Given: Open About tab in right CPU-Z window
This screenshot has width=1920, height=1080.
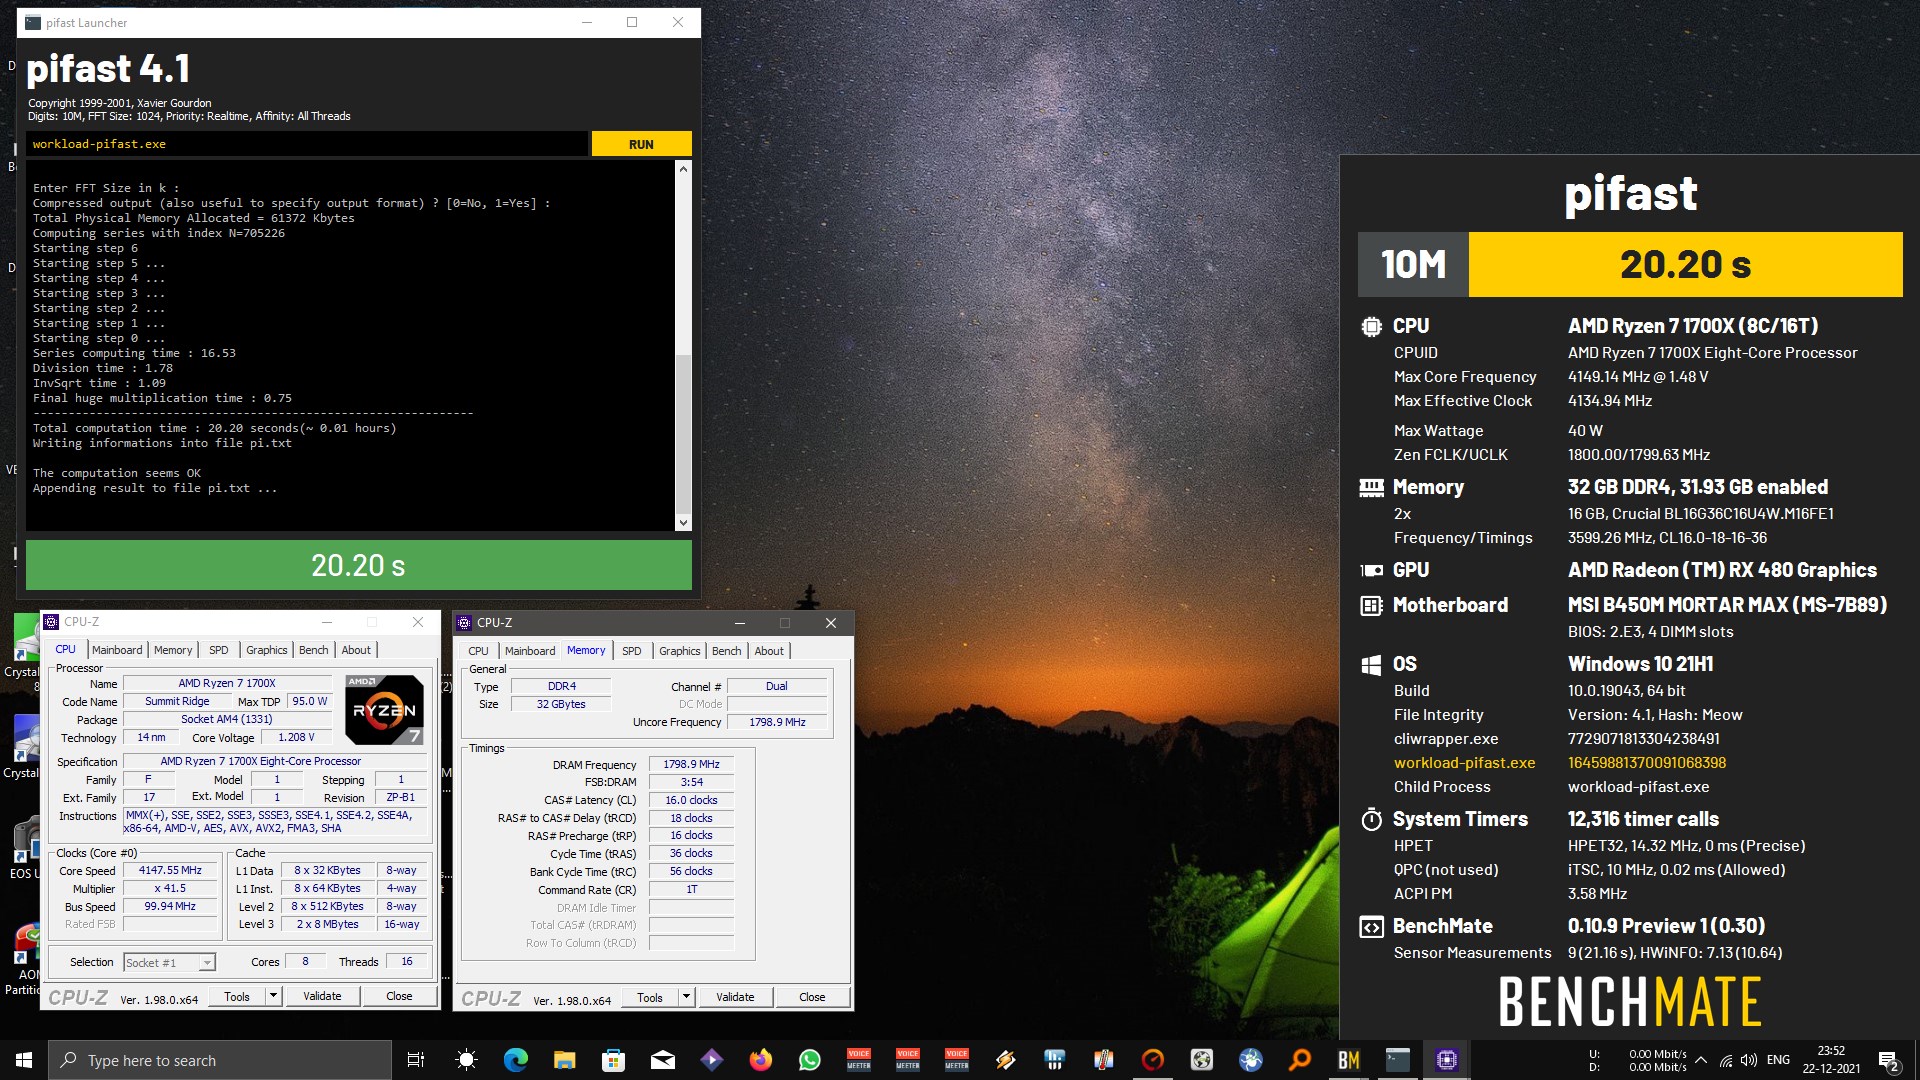Looking at the screenshot, I should coord(769,651).
